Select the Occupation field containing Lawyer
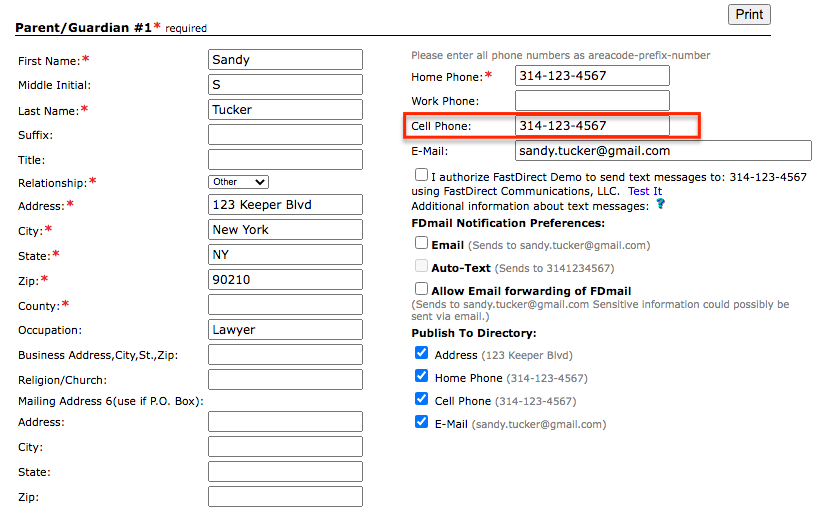Screen dimensions: 822x507 click(285, 330)
